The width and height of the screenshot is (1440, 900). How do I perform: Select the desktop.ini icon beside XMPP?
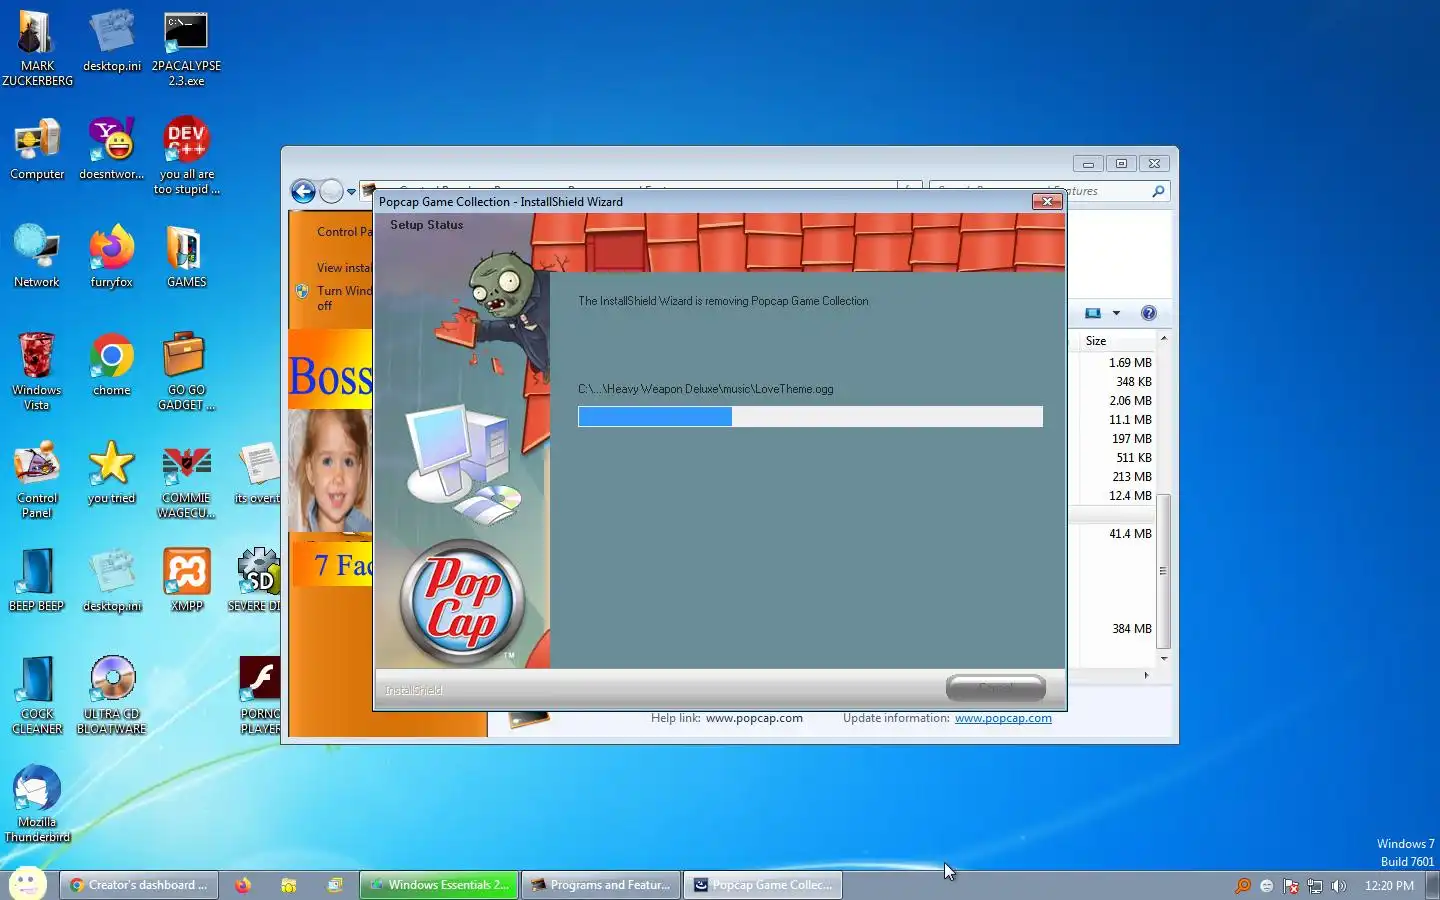click(x=112, y=581)
